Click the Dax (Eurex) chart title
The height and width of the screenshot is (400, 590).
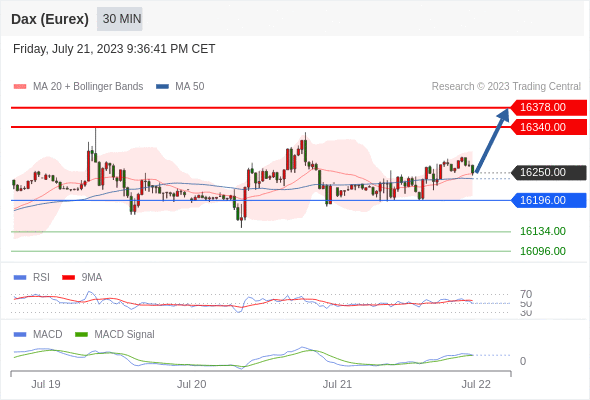(50, 19)
